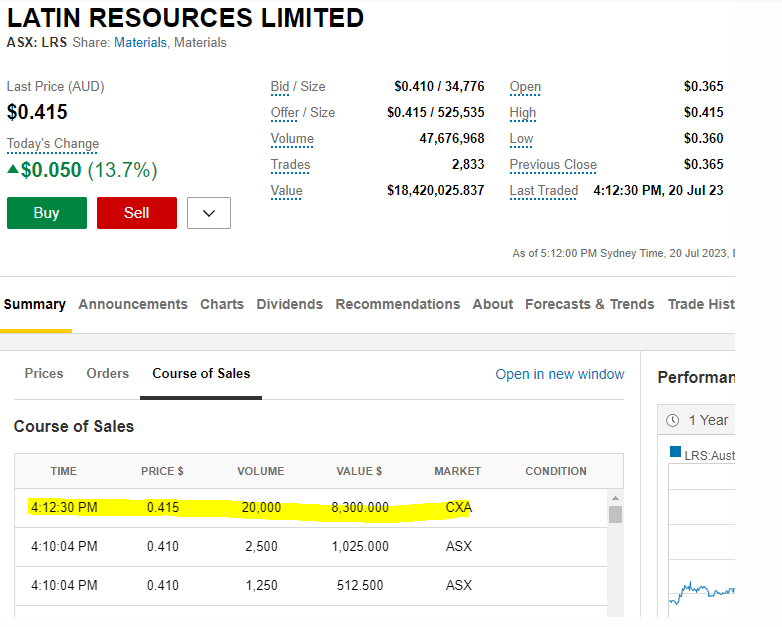Click the 8,300.000 value cell
782x627 pixels.
coord(360,508)
